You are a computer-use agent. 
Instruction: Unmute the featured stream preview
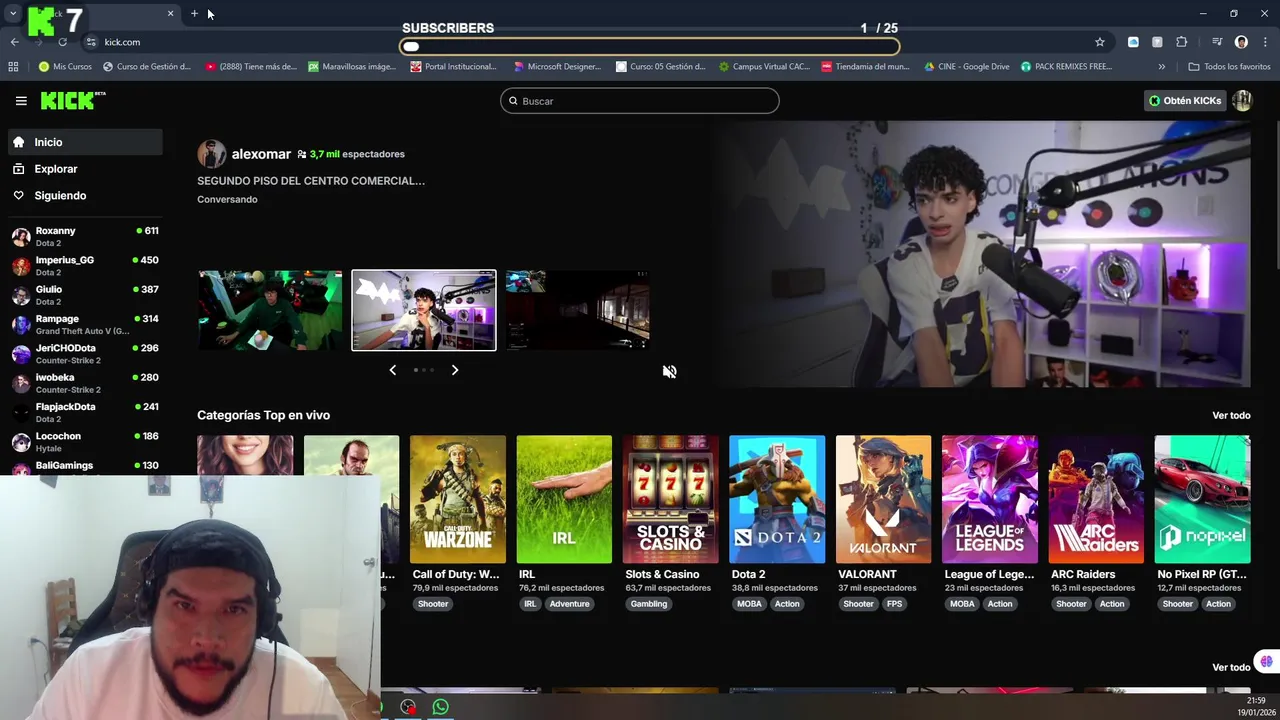(x=669, y=372)
